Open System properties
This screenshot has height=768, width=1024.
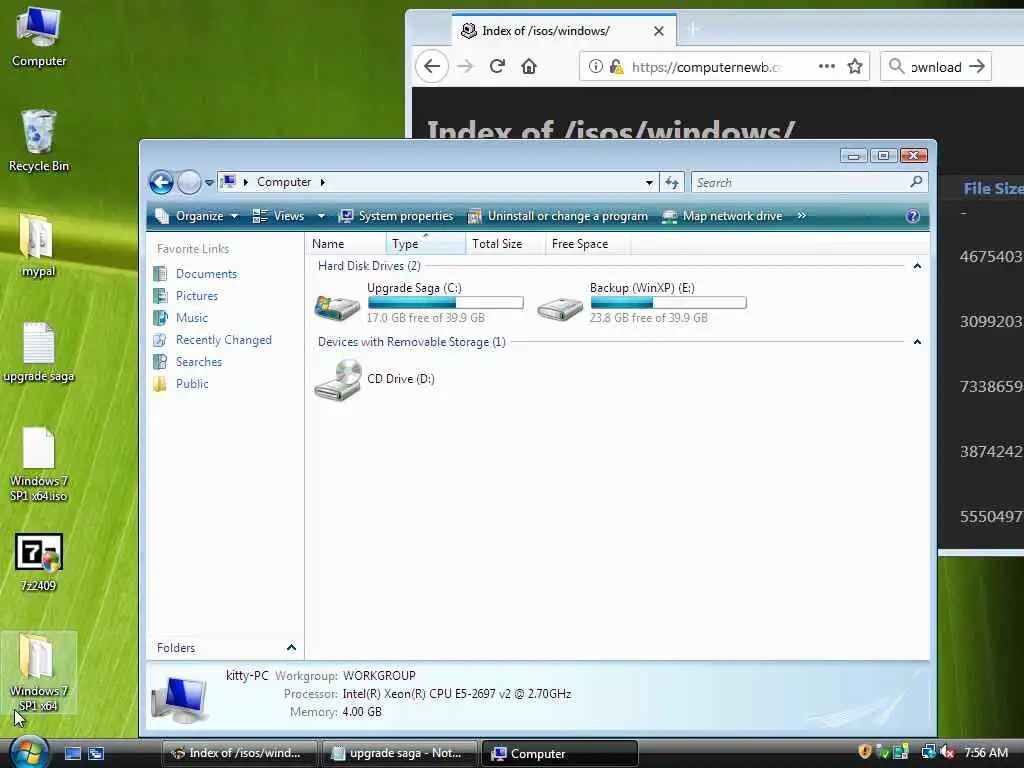pos(396,216)
